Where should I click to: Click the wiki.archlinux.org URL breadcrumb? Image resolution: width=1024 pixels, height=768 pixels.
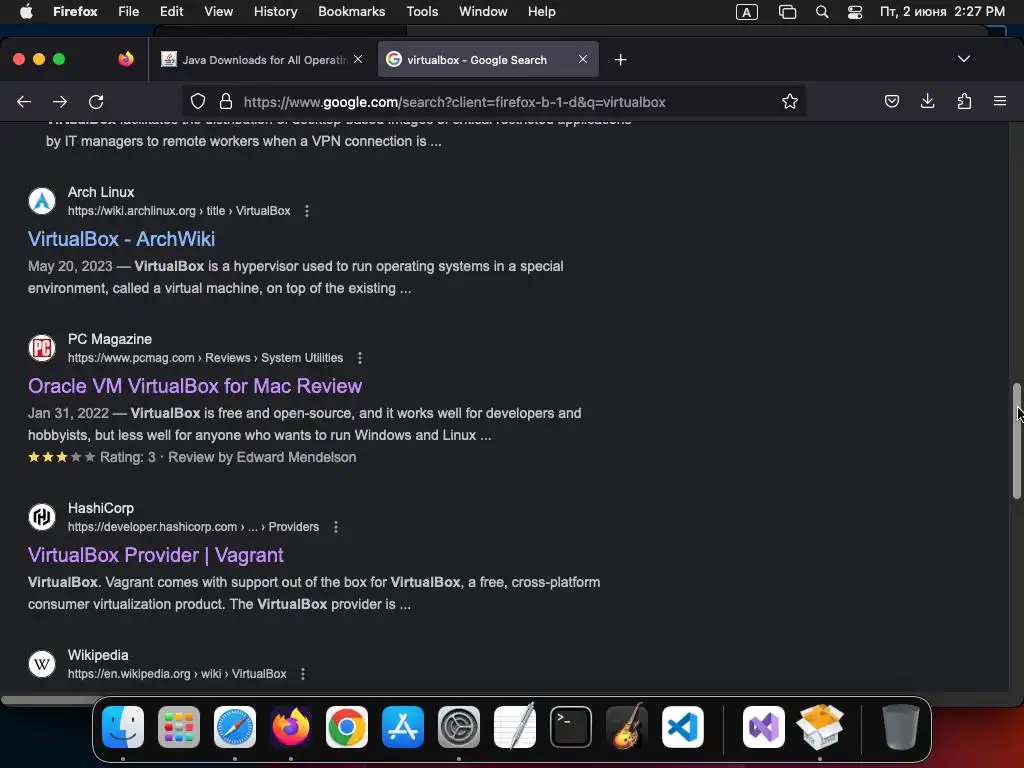[x=179, y=211]
